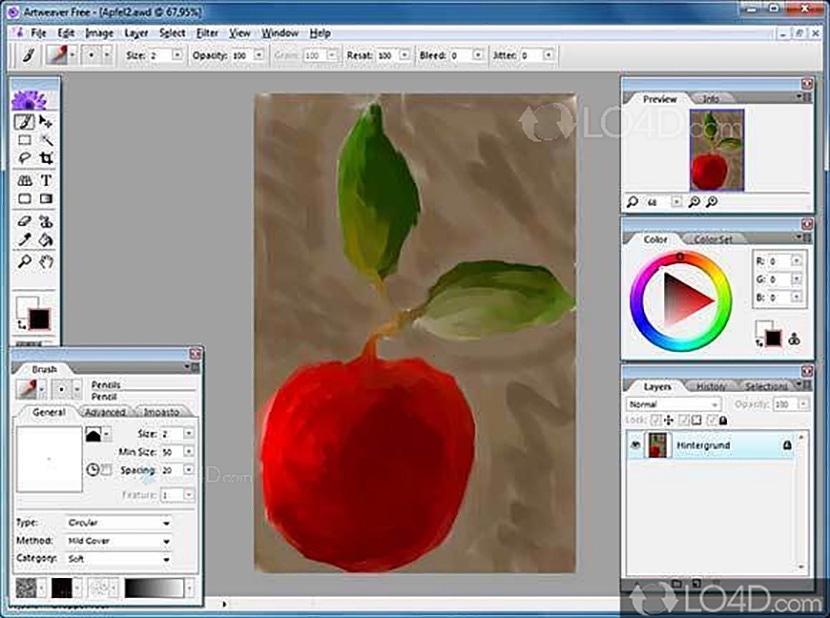830x618 pixels.
Task: Select the Brush tool in the toolbox
Action: [x=25, y=121]
